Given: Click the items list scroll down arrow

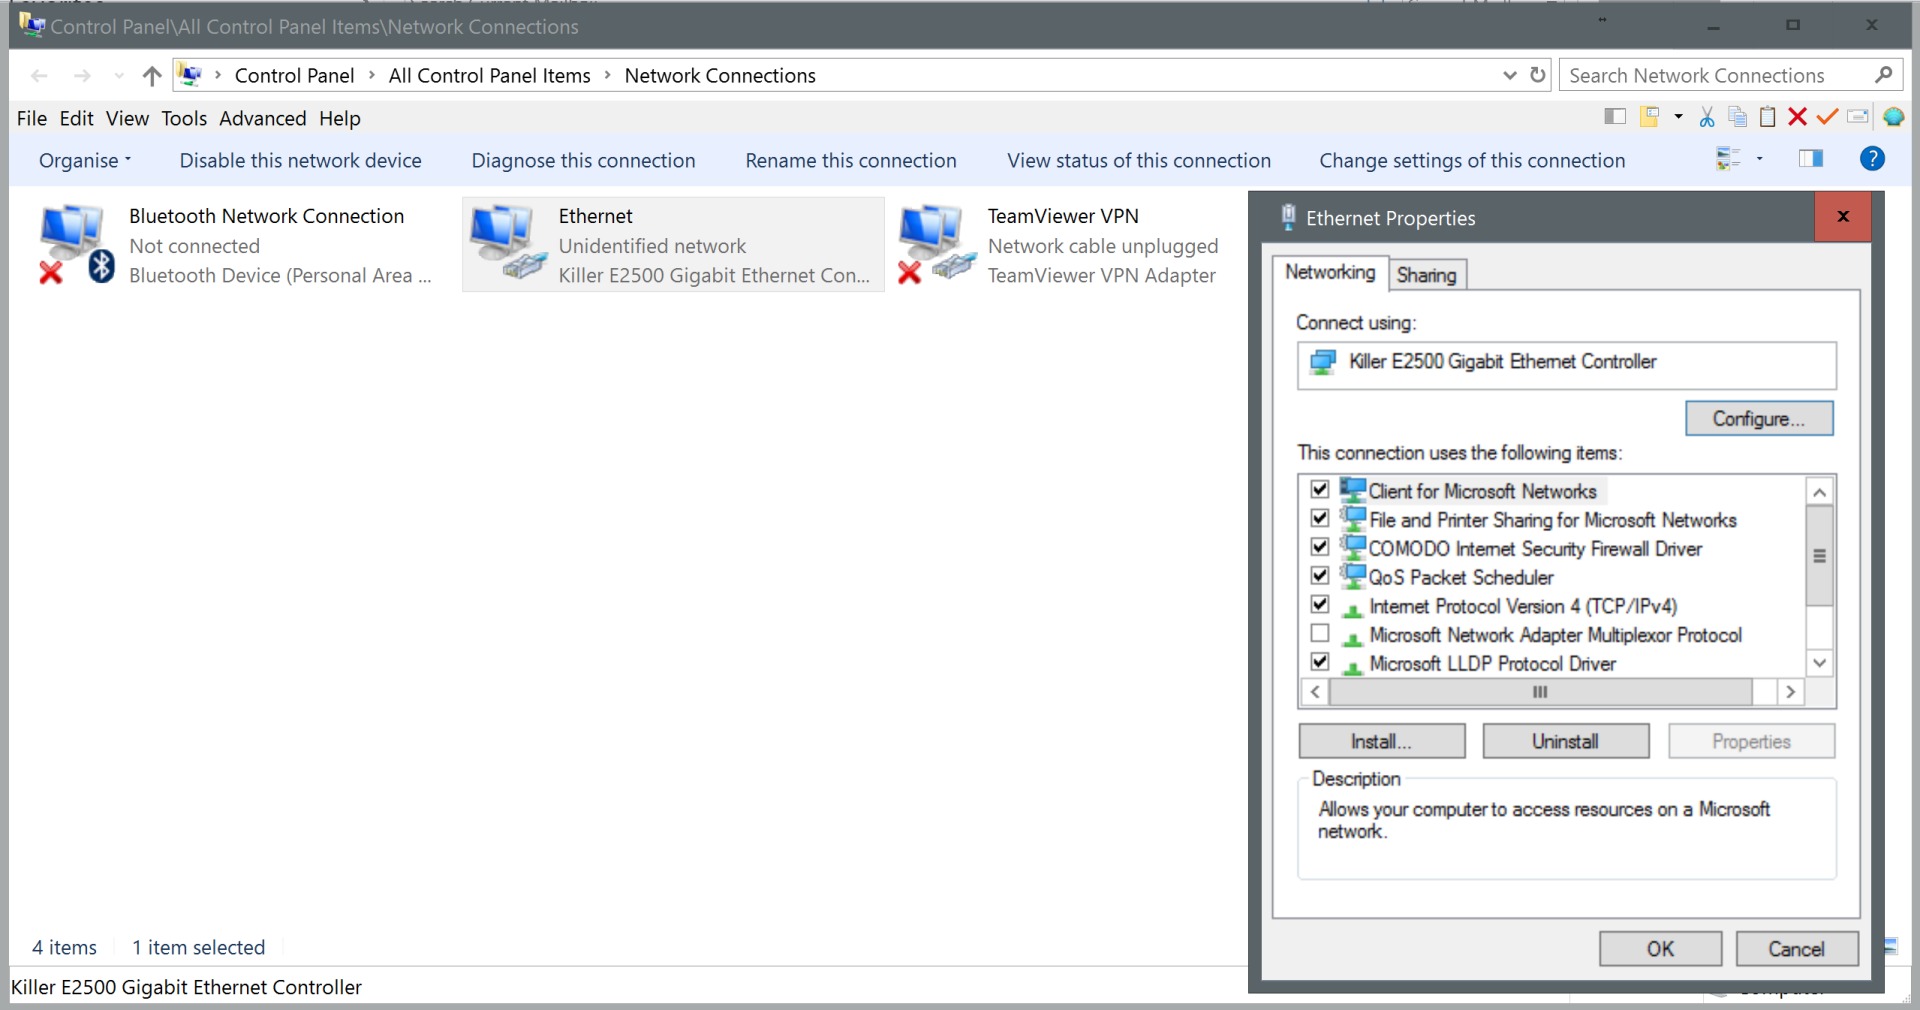Looking at the screenshot, I should (x=1820, y=663).
